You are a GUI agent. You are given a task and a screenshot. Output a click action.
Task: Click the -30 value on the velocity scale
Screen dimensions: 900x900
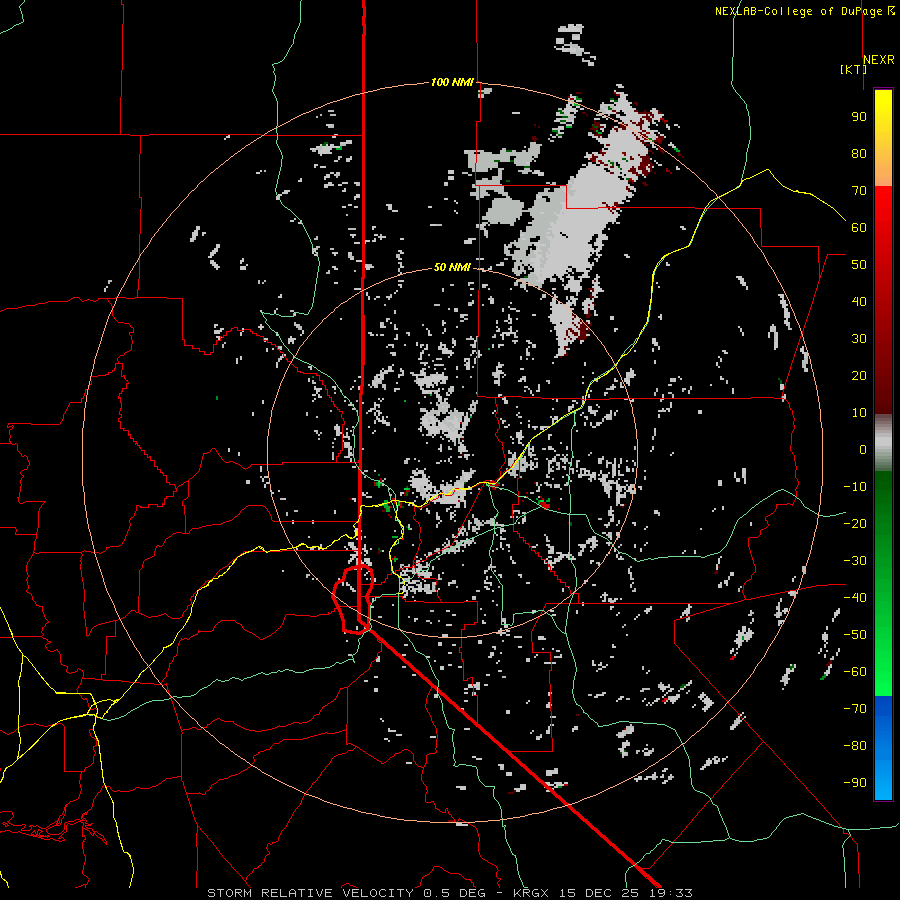coord(855,561)
